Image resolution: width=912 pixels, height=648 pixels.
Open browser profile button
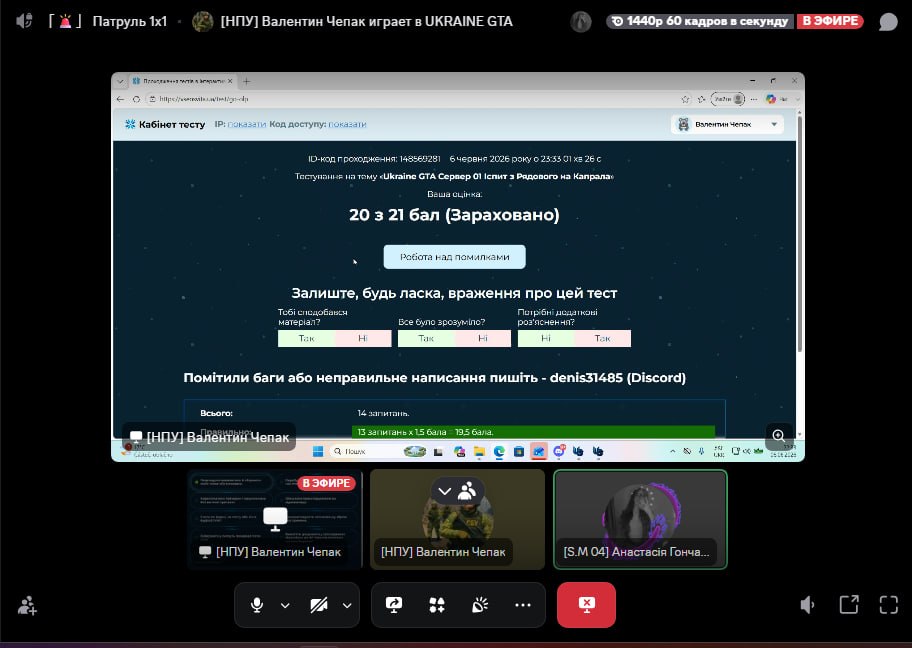click(728, 99)
